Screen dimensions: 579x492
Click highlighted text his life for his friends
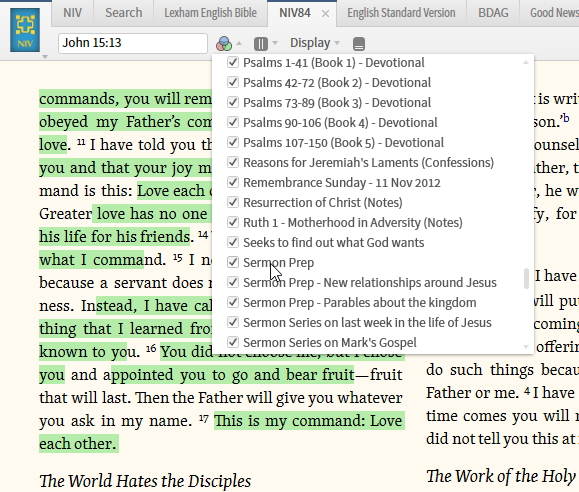pos(114,236)
